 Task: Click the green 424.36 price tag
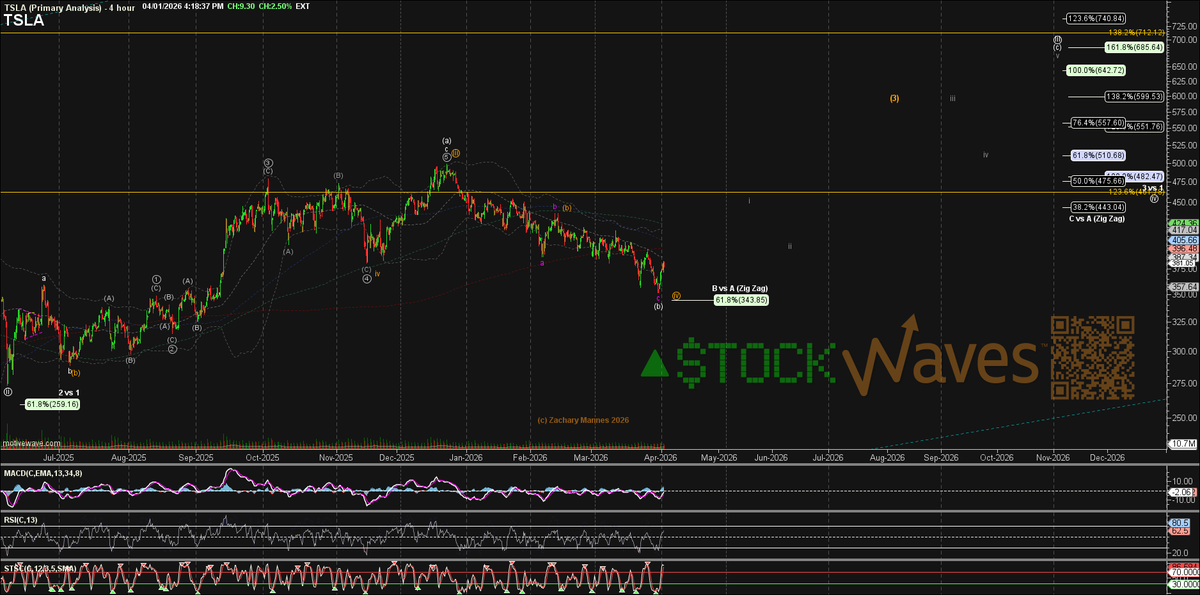point(1183,223)
